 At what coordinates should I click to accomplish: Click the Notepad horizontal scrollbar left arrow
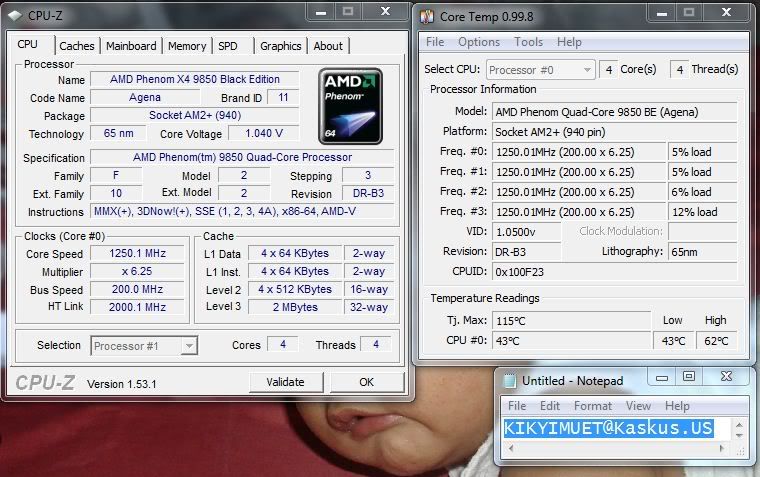pos(511,448)
